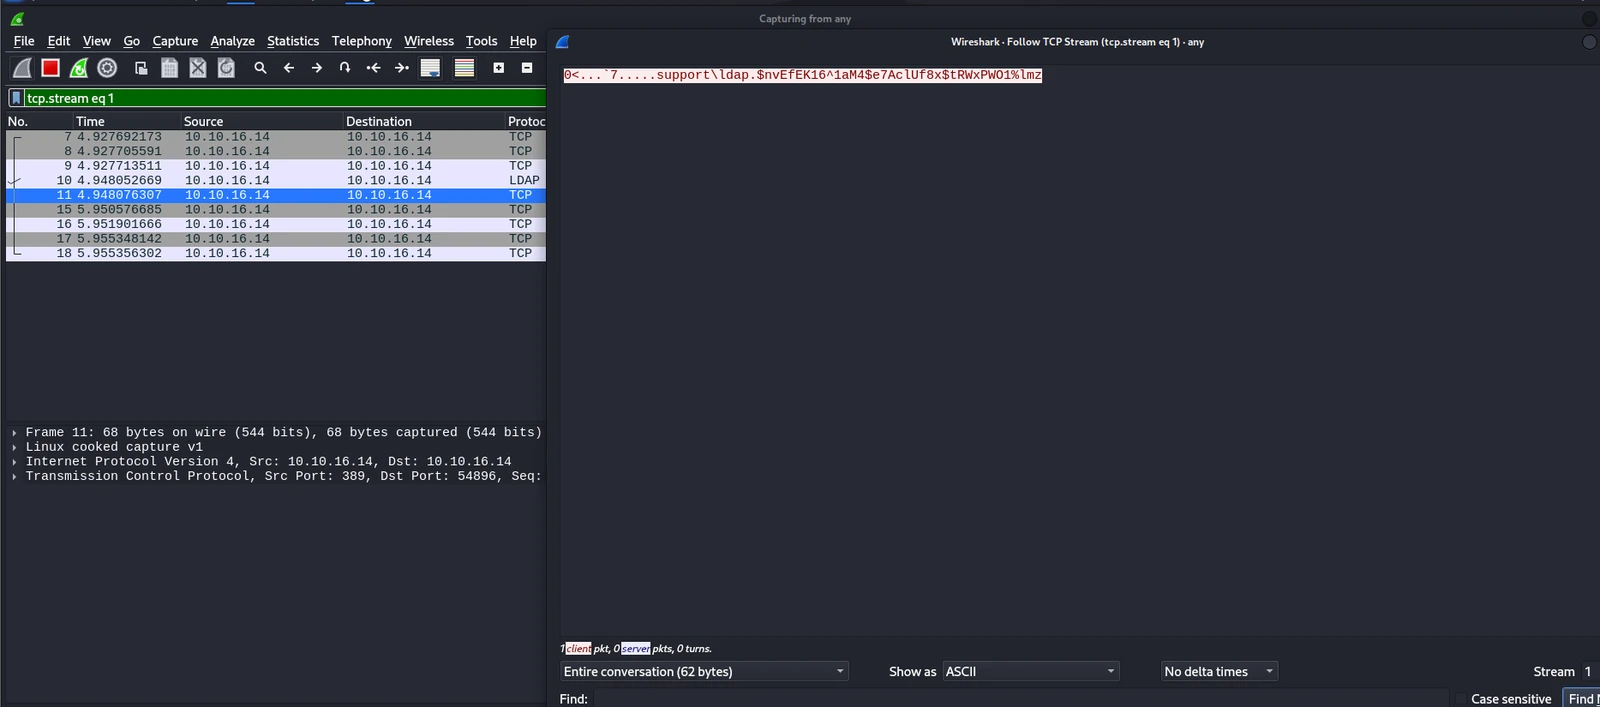Sort packets by the No. column header
The width and height of the screenshot is (1600, 707).
(x=38, y=121)
